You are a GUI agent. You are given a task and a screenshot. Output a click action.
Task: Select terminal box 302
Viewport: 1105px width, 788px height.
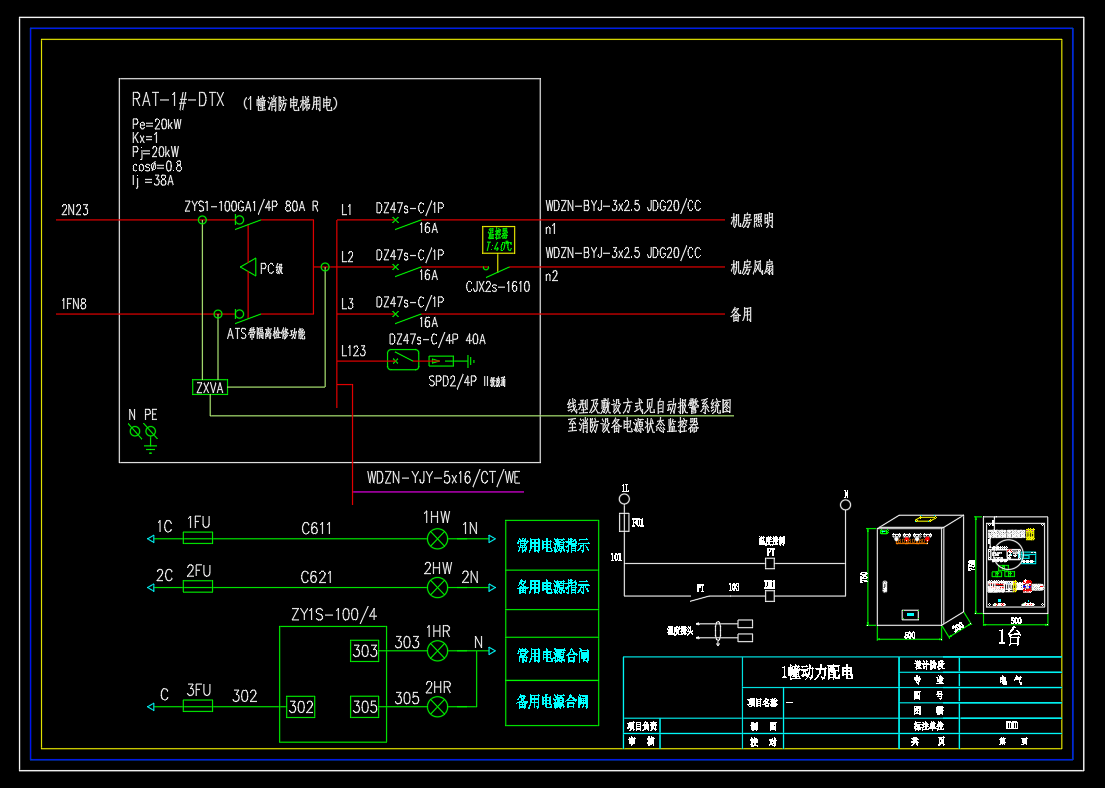pos(301,707)
